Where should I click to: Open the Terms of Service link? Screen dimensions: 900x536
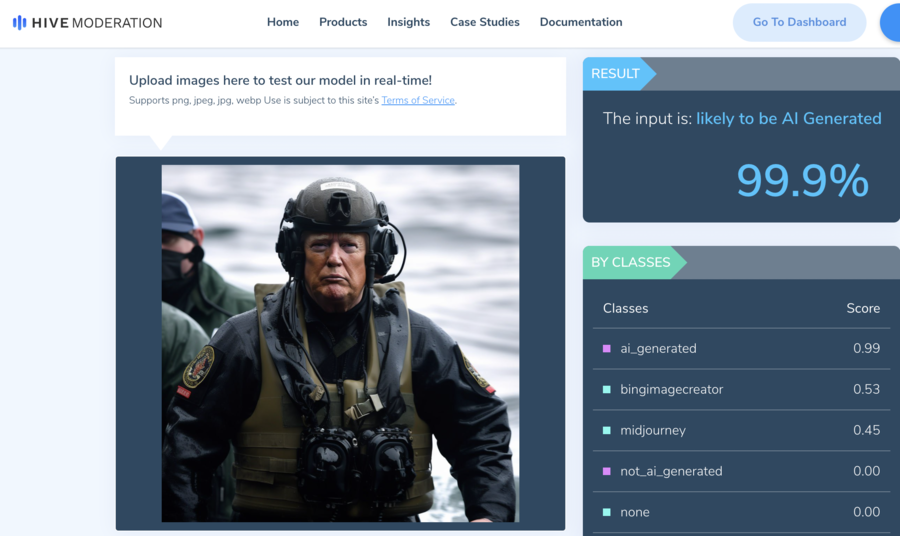coord(418,100)
